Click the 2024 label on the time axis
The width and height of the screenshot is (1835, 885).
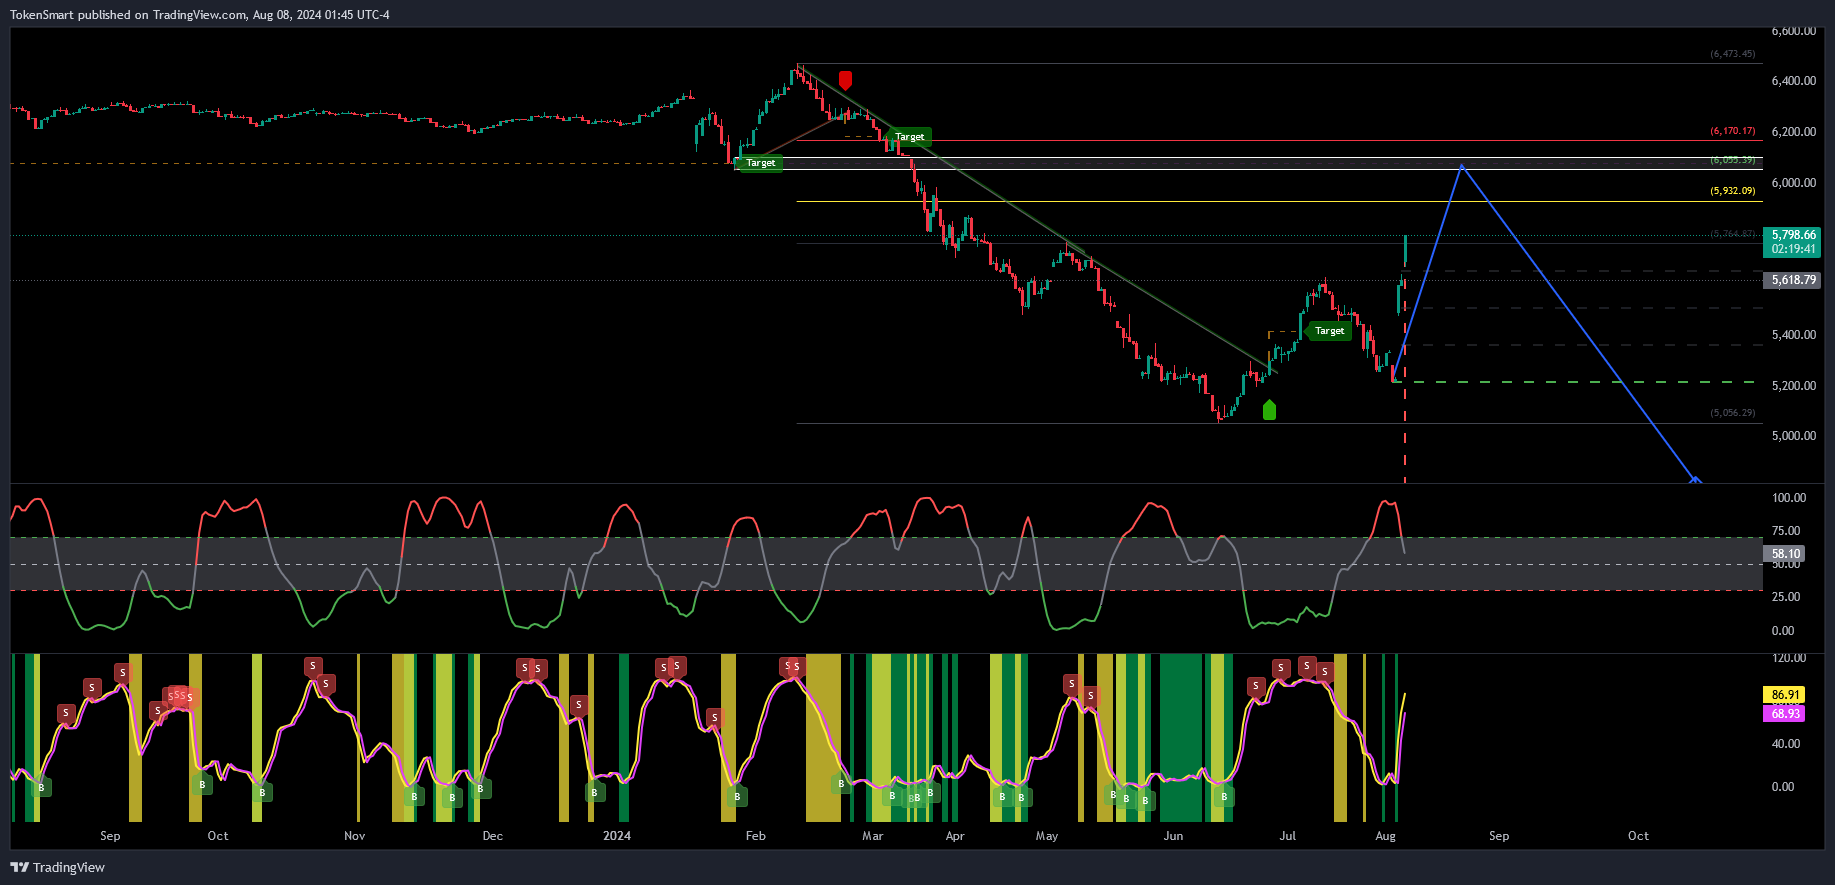617,836
